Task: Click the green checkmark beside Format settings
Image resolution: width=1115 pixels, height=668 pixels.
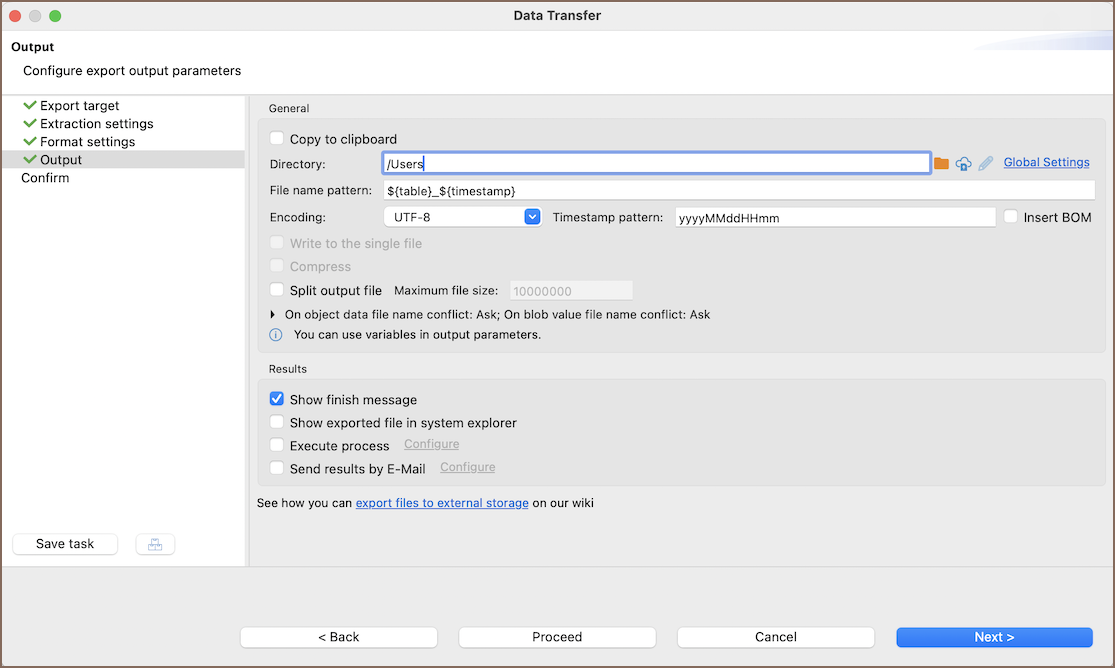Action: (30, 141)
